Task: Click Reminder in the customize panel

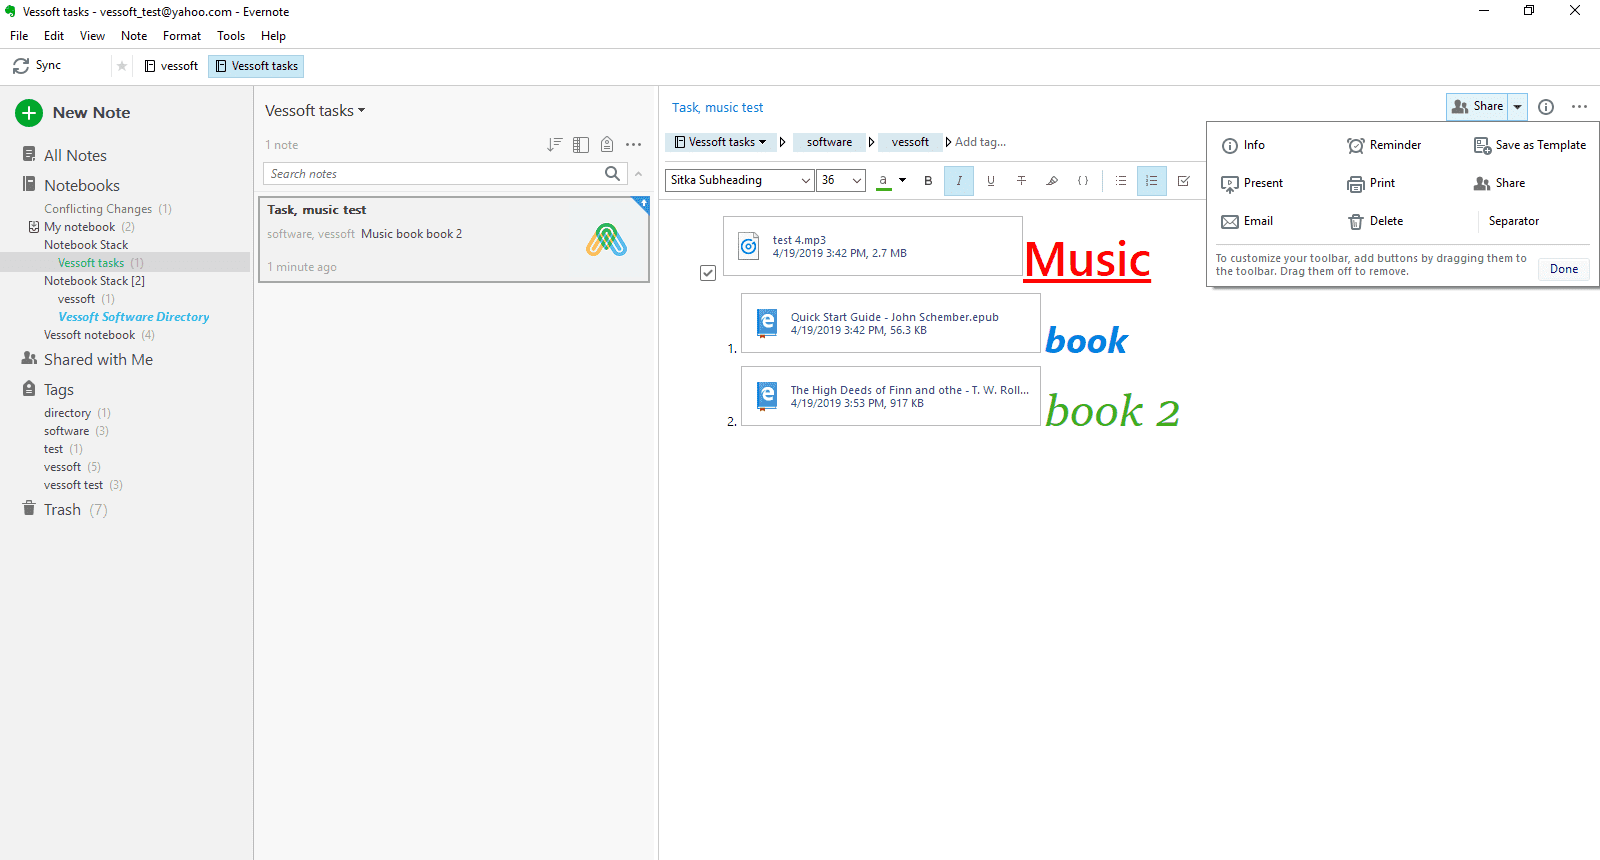Action: [1384, 145]
